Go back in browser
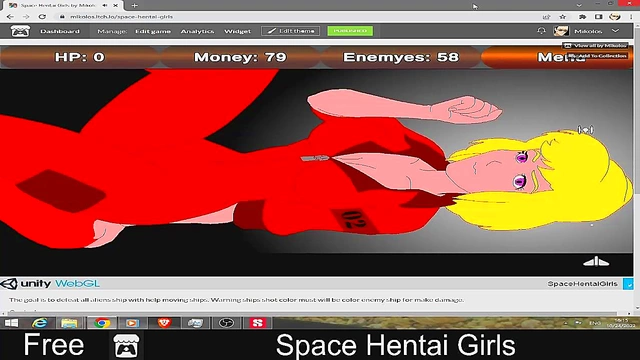640x360 pixels. point(10,17)
